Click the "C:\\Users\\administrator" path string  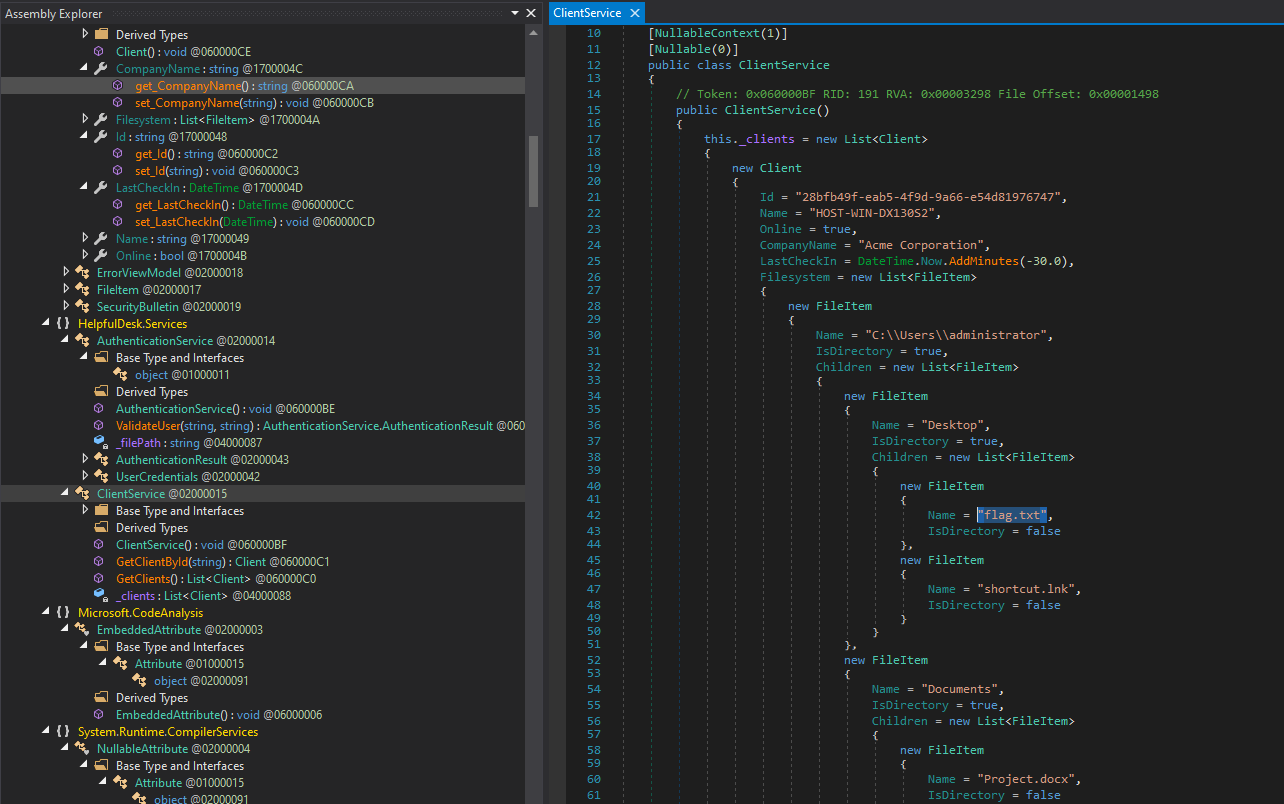tap(956, 335)
